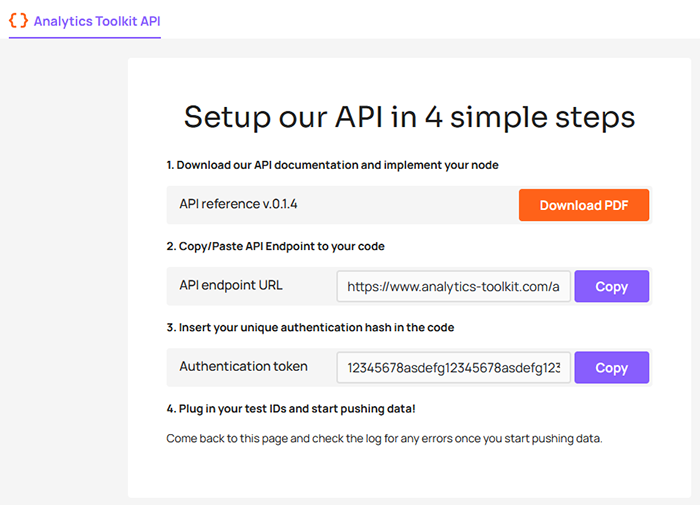Click step 4 'Plug in your test IDs' text
The image size is (700, 505).
(291, 409)
